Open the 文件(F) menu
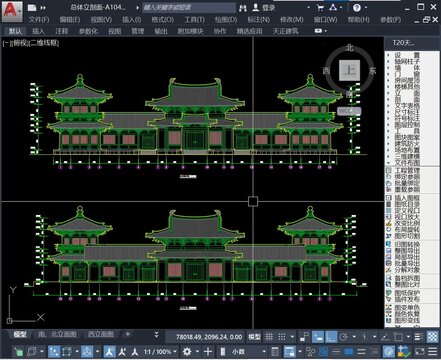The image size is (441, 360). pyautogui.click(x=39, y=20)
